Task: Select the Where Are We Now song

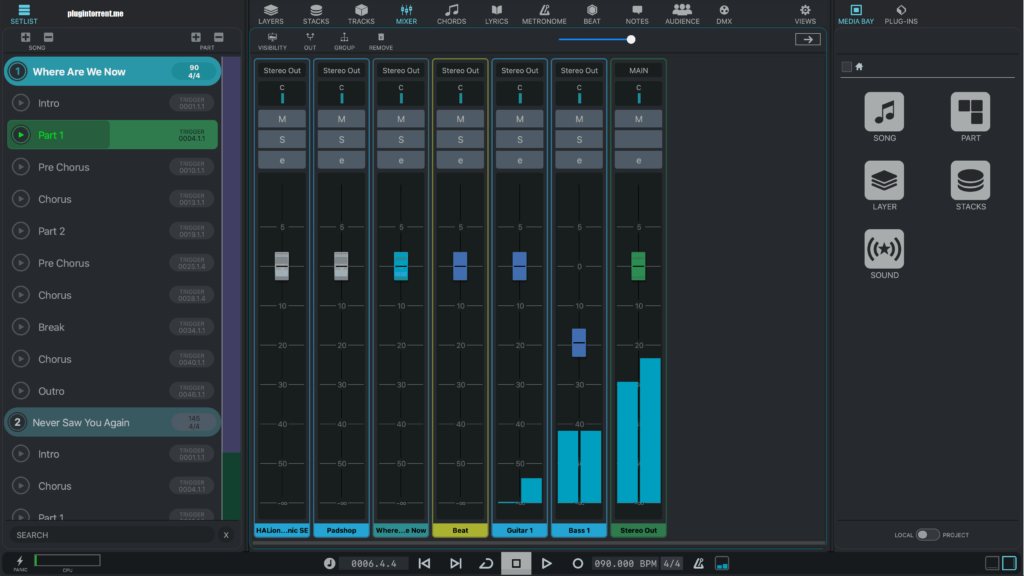Action: pyautogui.click(x=112, y=72)
